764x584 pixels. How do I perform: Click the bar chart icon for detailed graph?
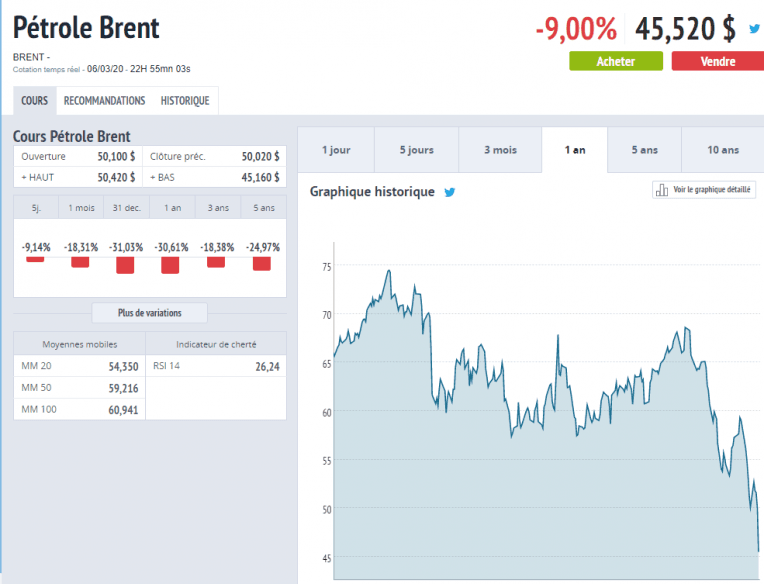pyautogui.click(x=661, y=190)
